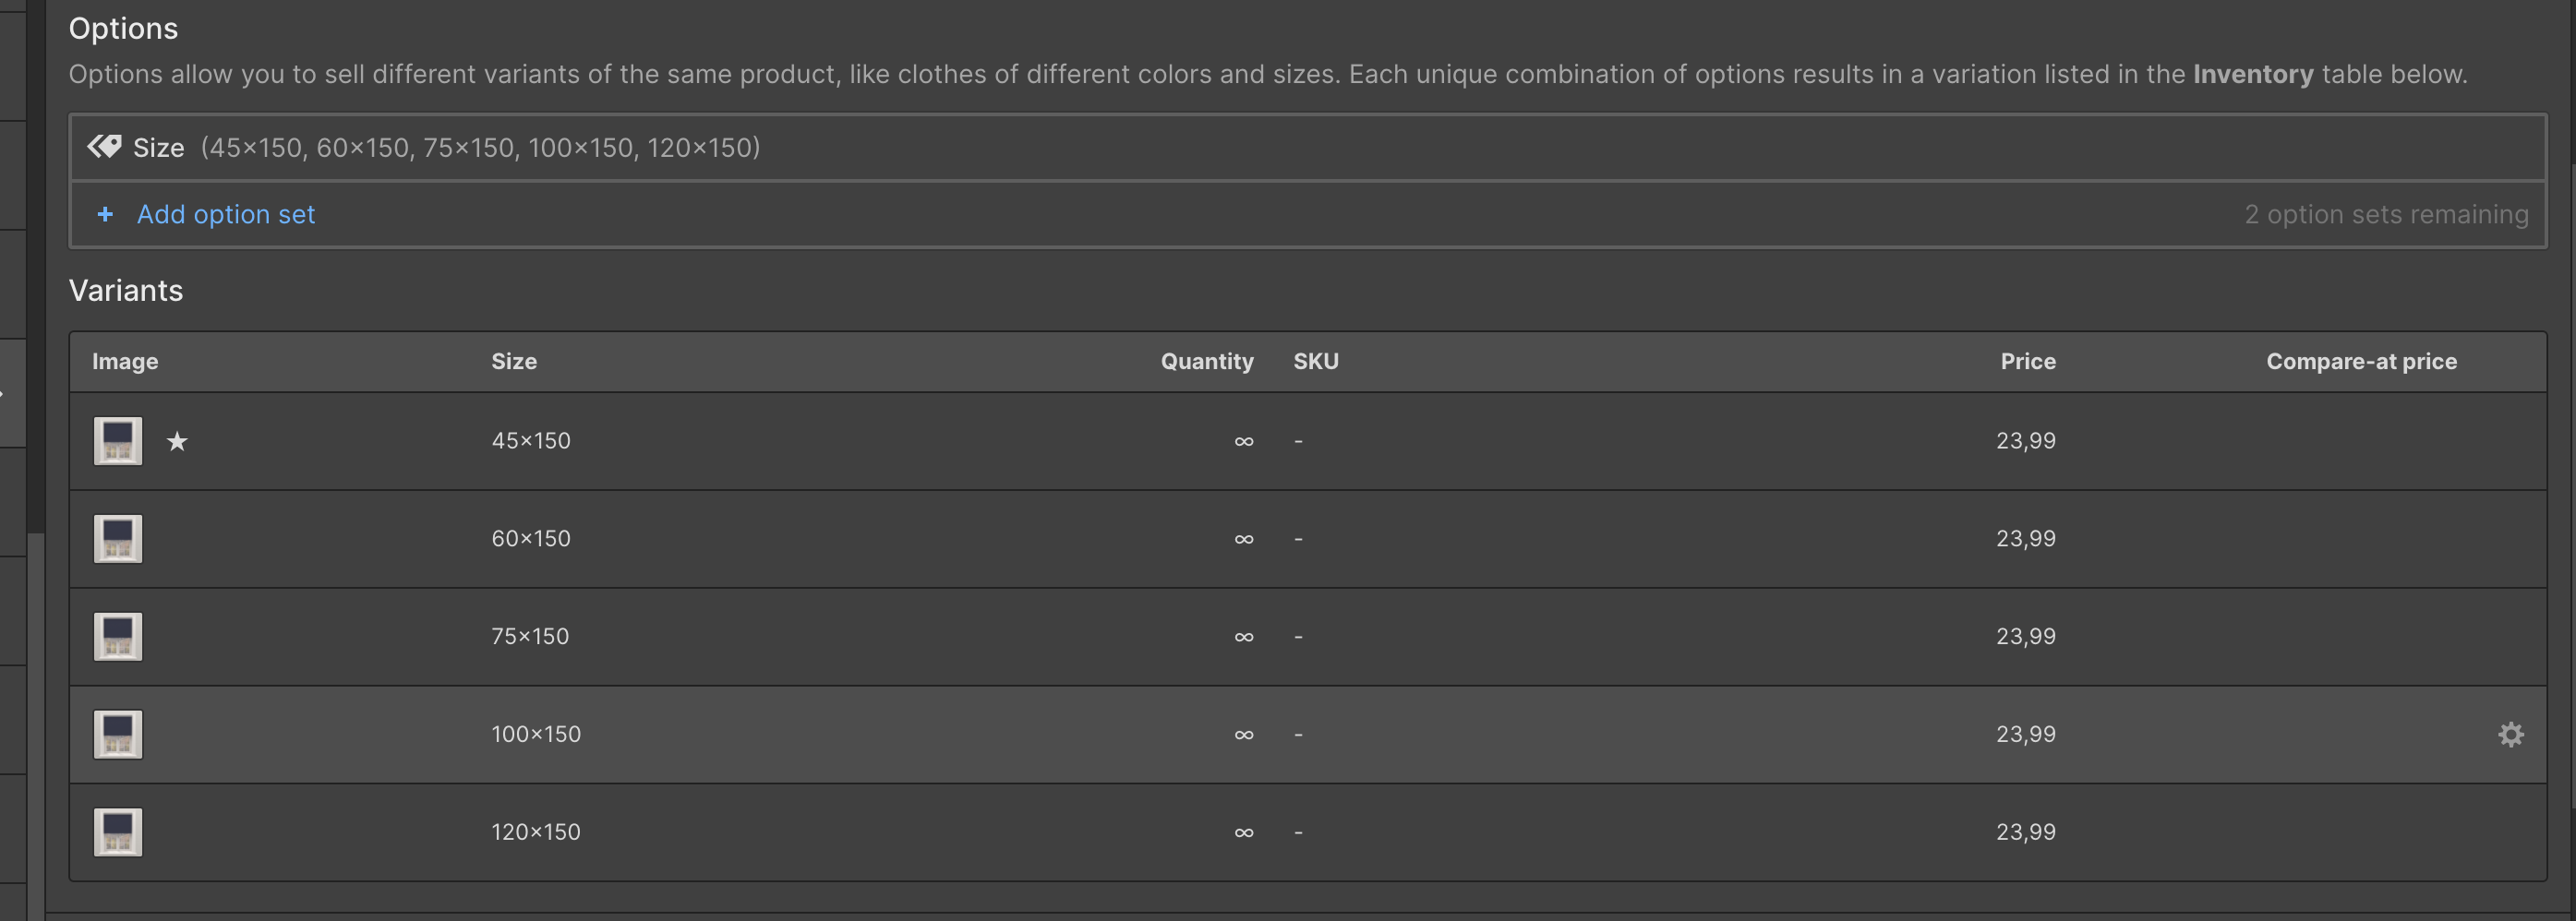Screen dimensions: 2576x921
Task: Click the Add option set link
Action: pos(226,214)
